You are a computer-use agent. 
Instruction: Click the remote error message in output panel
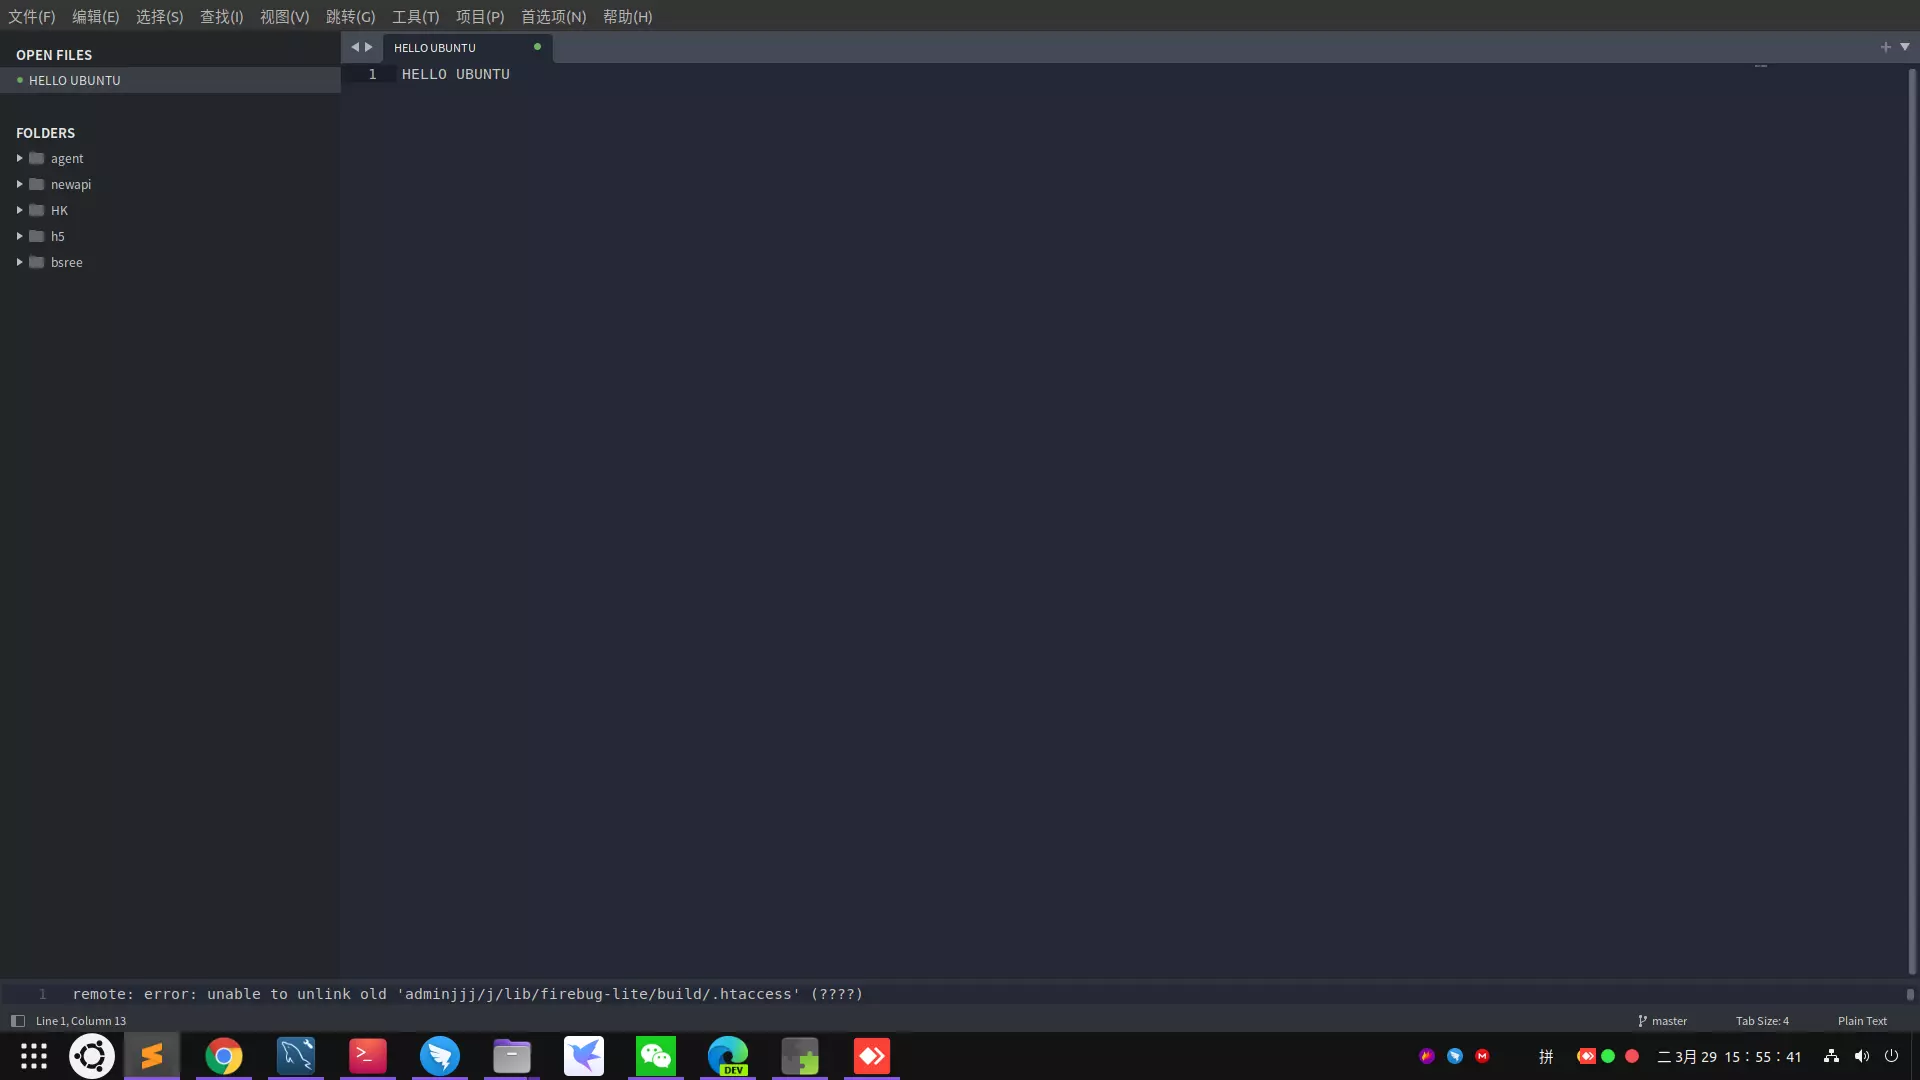pyautogui.click(x=467, y=994)
